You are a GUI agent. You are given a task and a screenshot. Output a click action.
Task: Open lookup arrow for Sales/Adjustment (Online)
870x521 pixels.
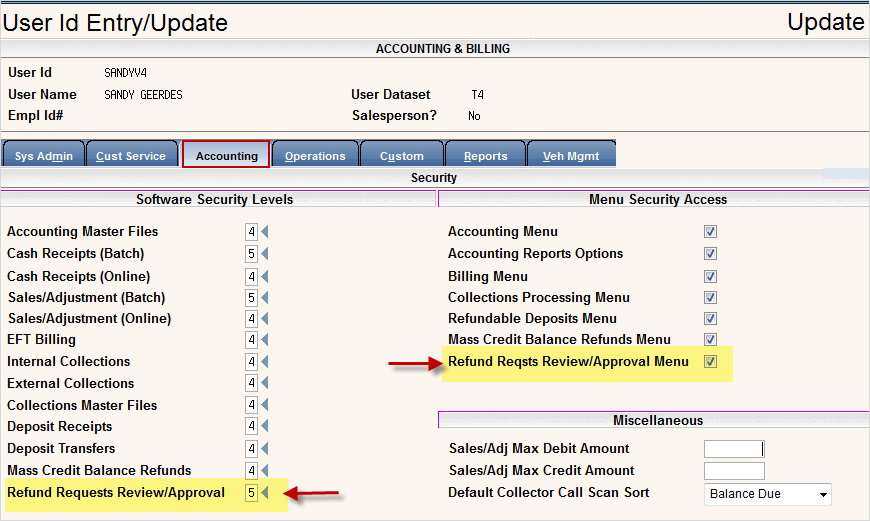(265, 318)
